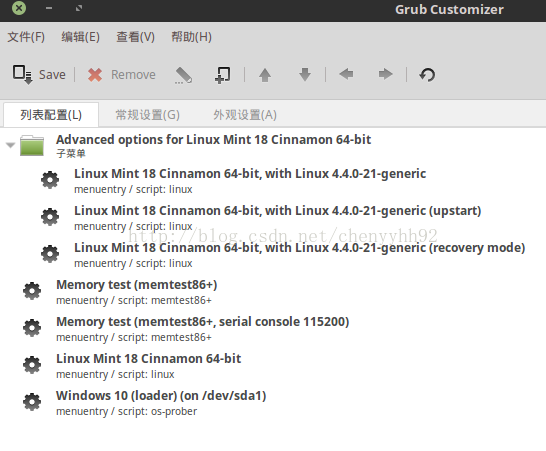The image size is (546, 451).
Task: Select the 列表配置(L) tab
Action: point(51,115)
